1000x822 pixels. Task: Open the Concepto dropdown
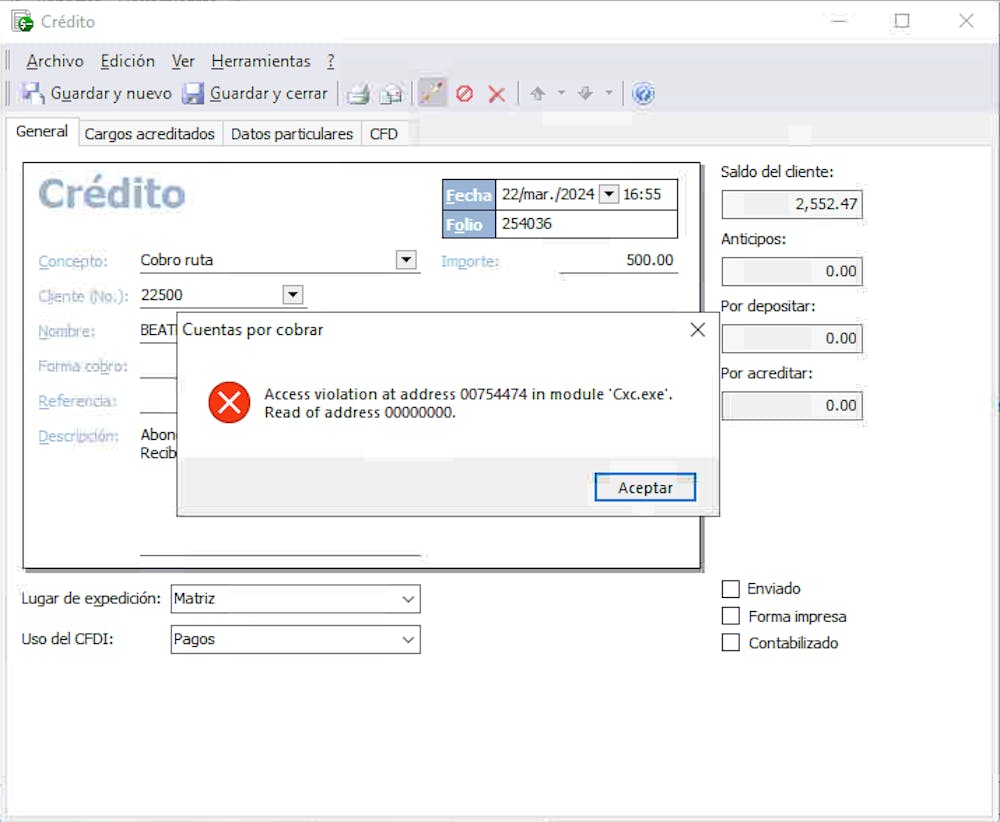[406, 260]
